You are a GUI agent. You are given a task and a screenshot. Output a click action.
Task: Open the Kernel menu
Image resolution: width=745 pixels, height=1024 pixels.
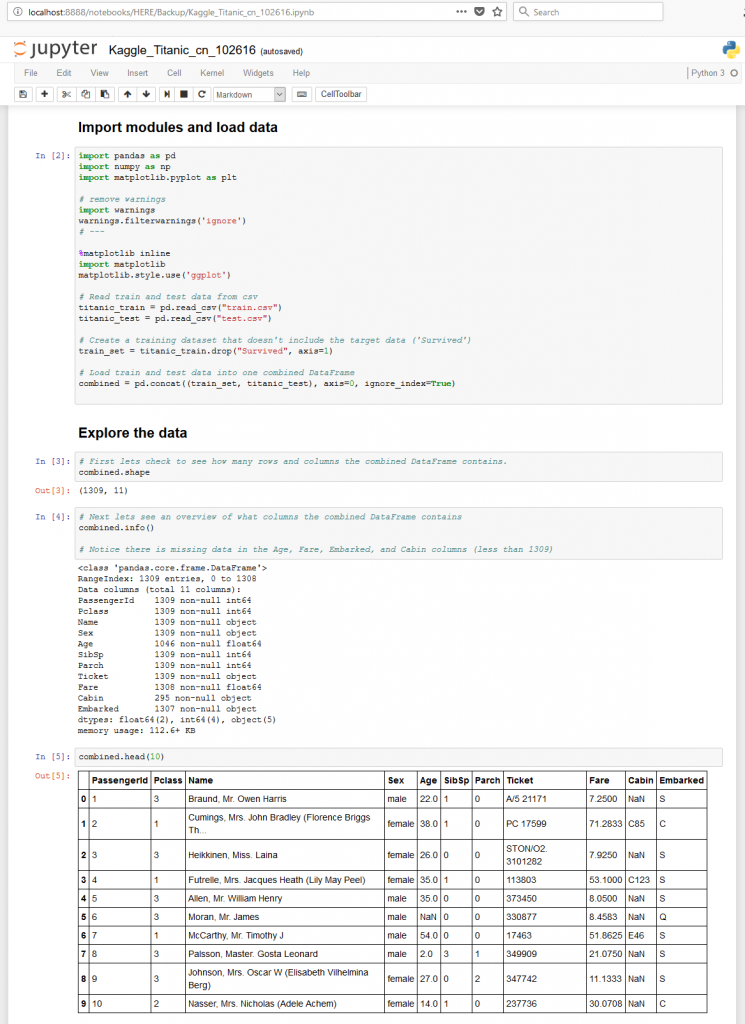pos(212,73)
